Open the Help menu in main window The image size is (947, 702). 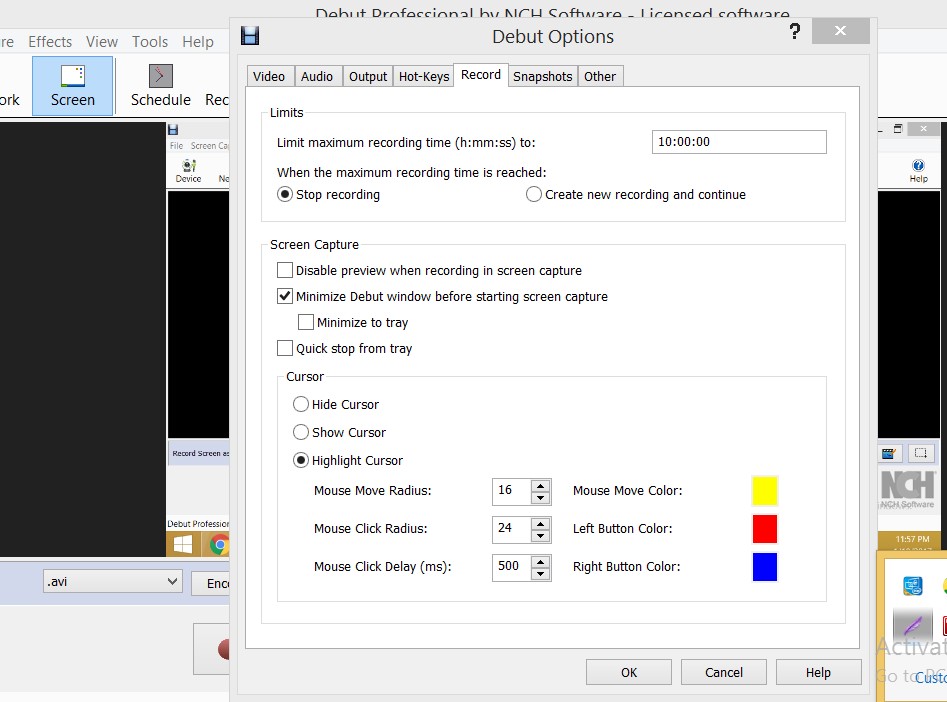pyautogui.click(x=197, y=42)
